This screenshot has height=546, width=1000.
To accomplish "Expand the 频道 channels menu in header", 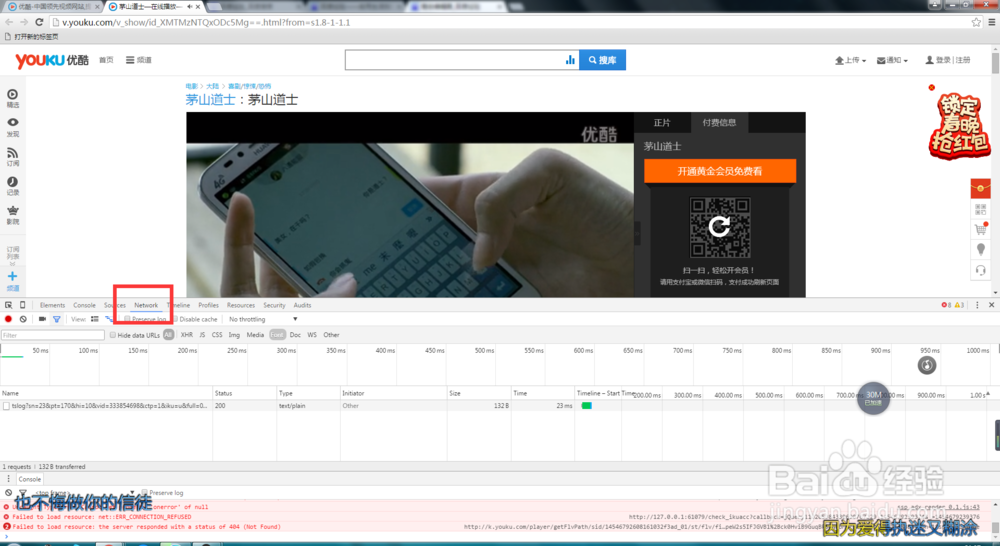I will point(138,60).
